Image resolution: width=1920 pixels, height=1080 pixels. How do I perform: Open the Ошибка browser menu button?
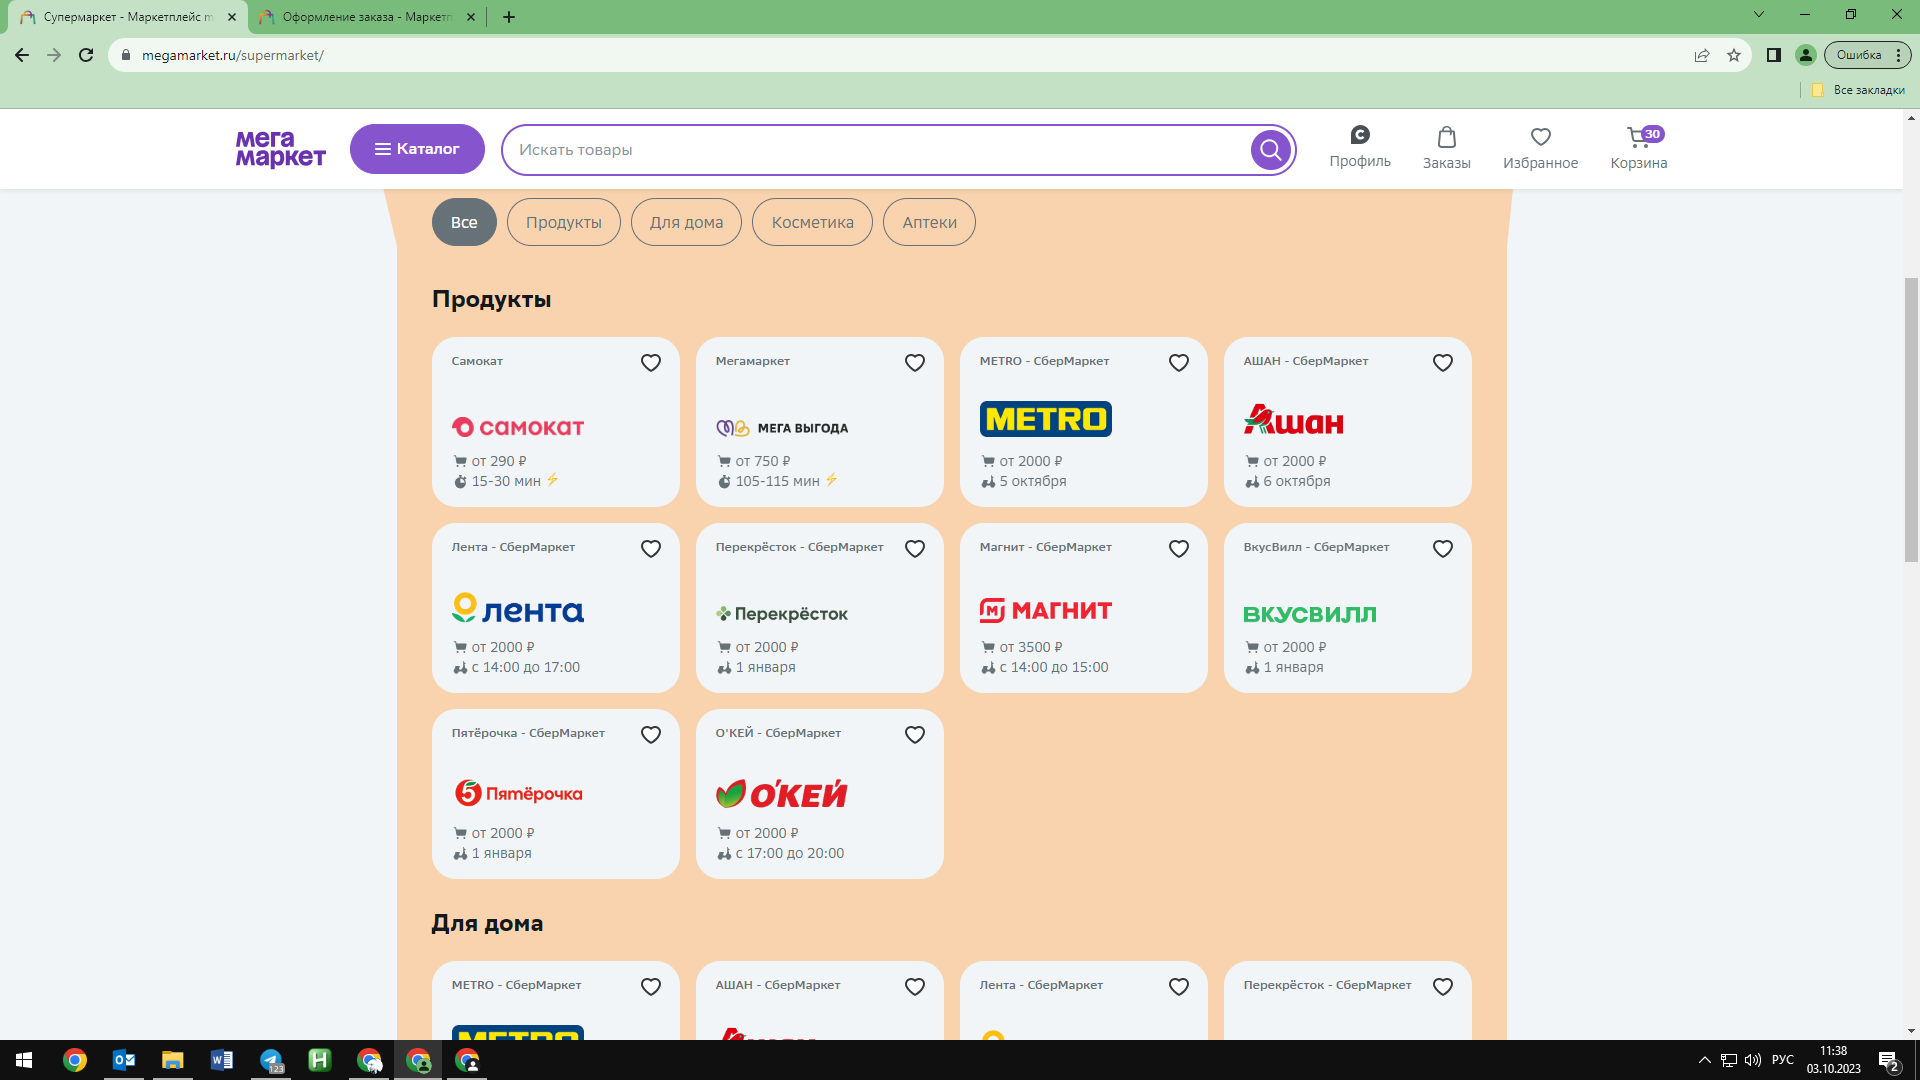[1867, 55]
